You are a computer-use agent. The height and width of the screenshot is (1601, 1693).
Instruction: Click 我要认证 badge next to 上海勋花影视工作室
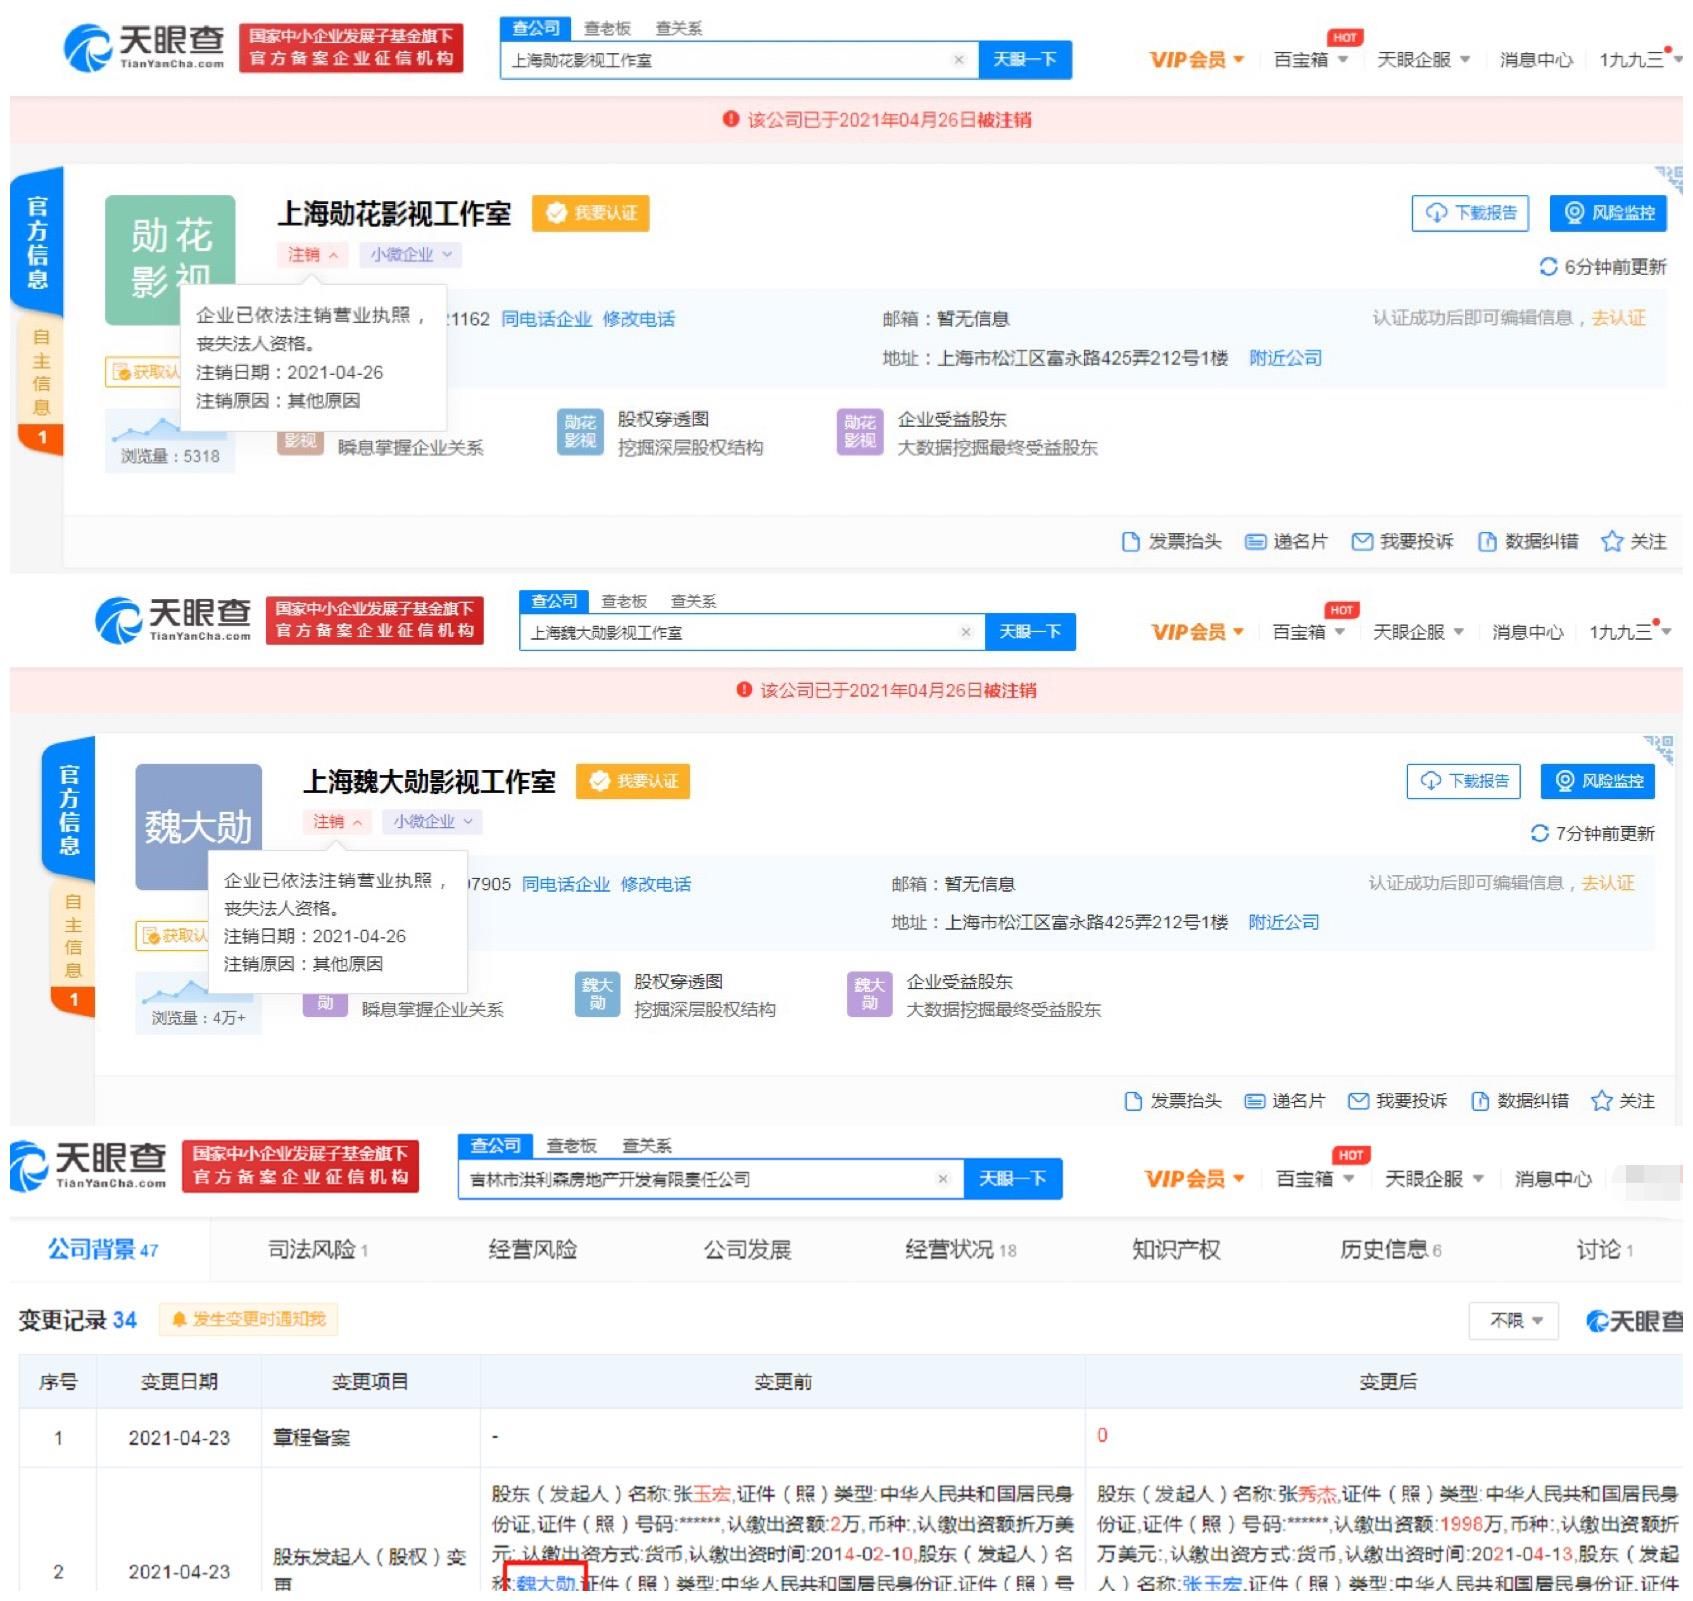click(591, 213)
